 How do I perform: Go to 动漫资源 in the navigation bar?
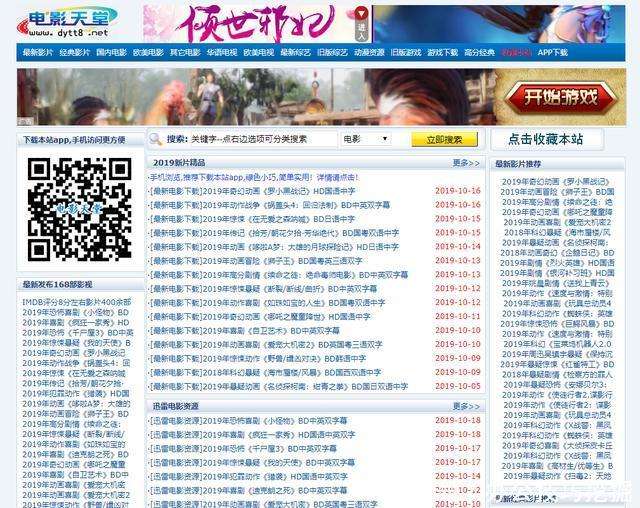[369, 53]
